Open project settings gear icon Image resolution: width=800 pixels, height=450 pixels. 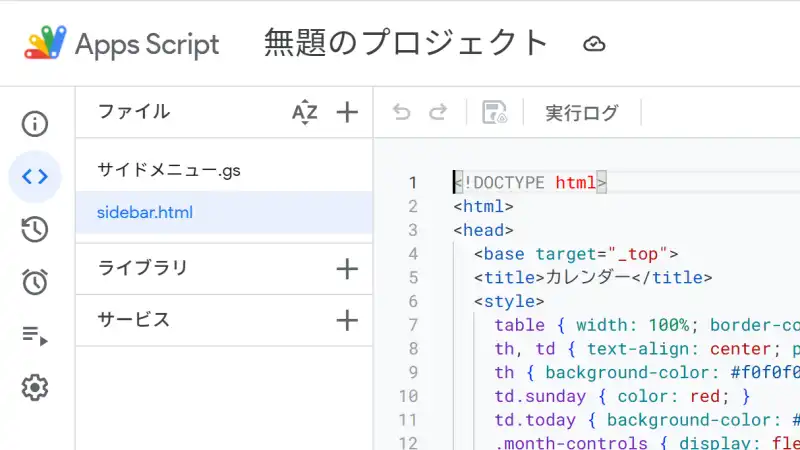click(x=35, y=387)
